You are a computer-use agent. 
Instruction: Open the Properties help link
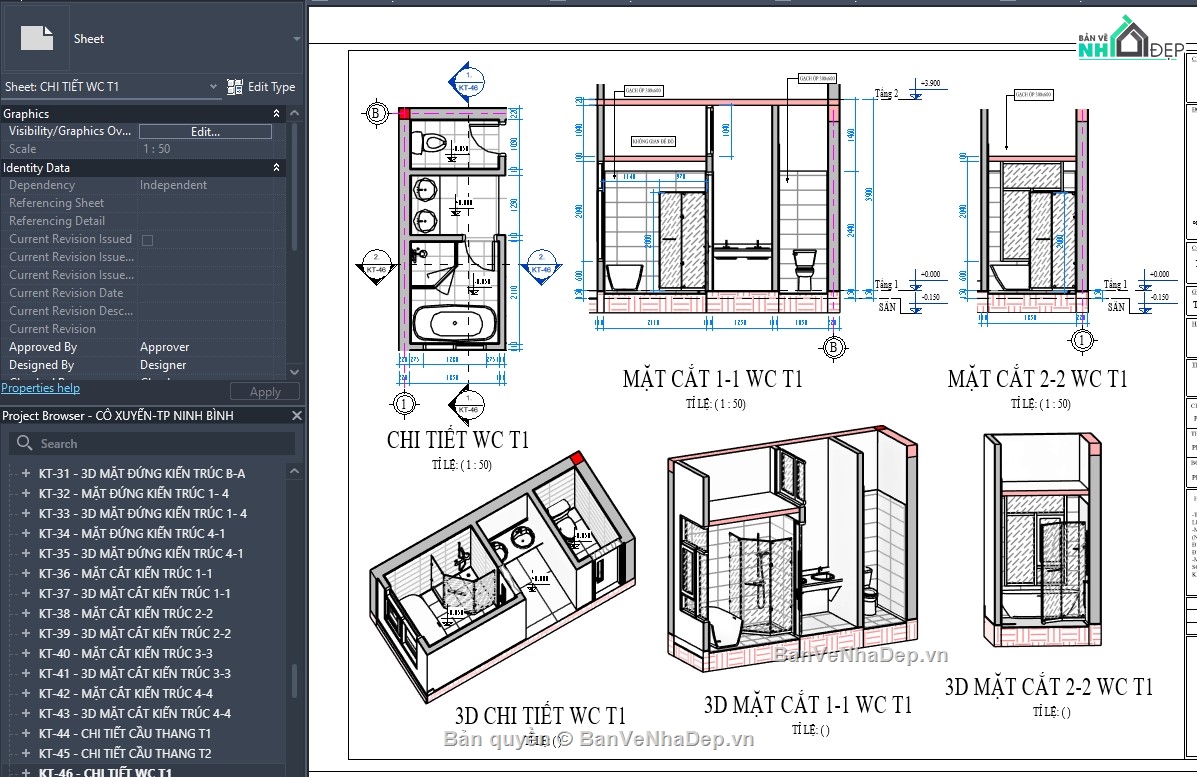(40, 388)
